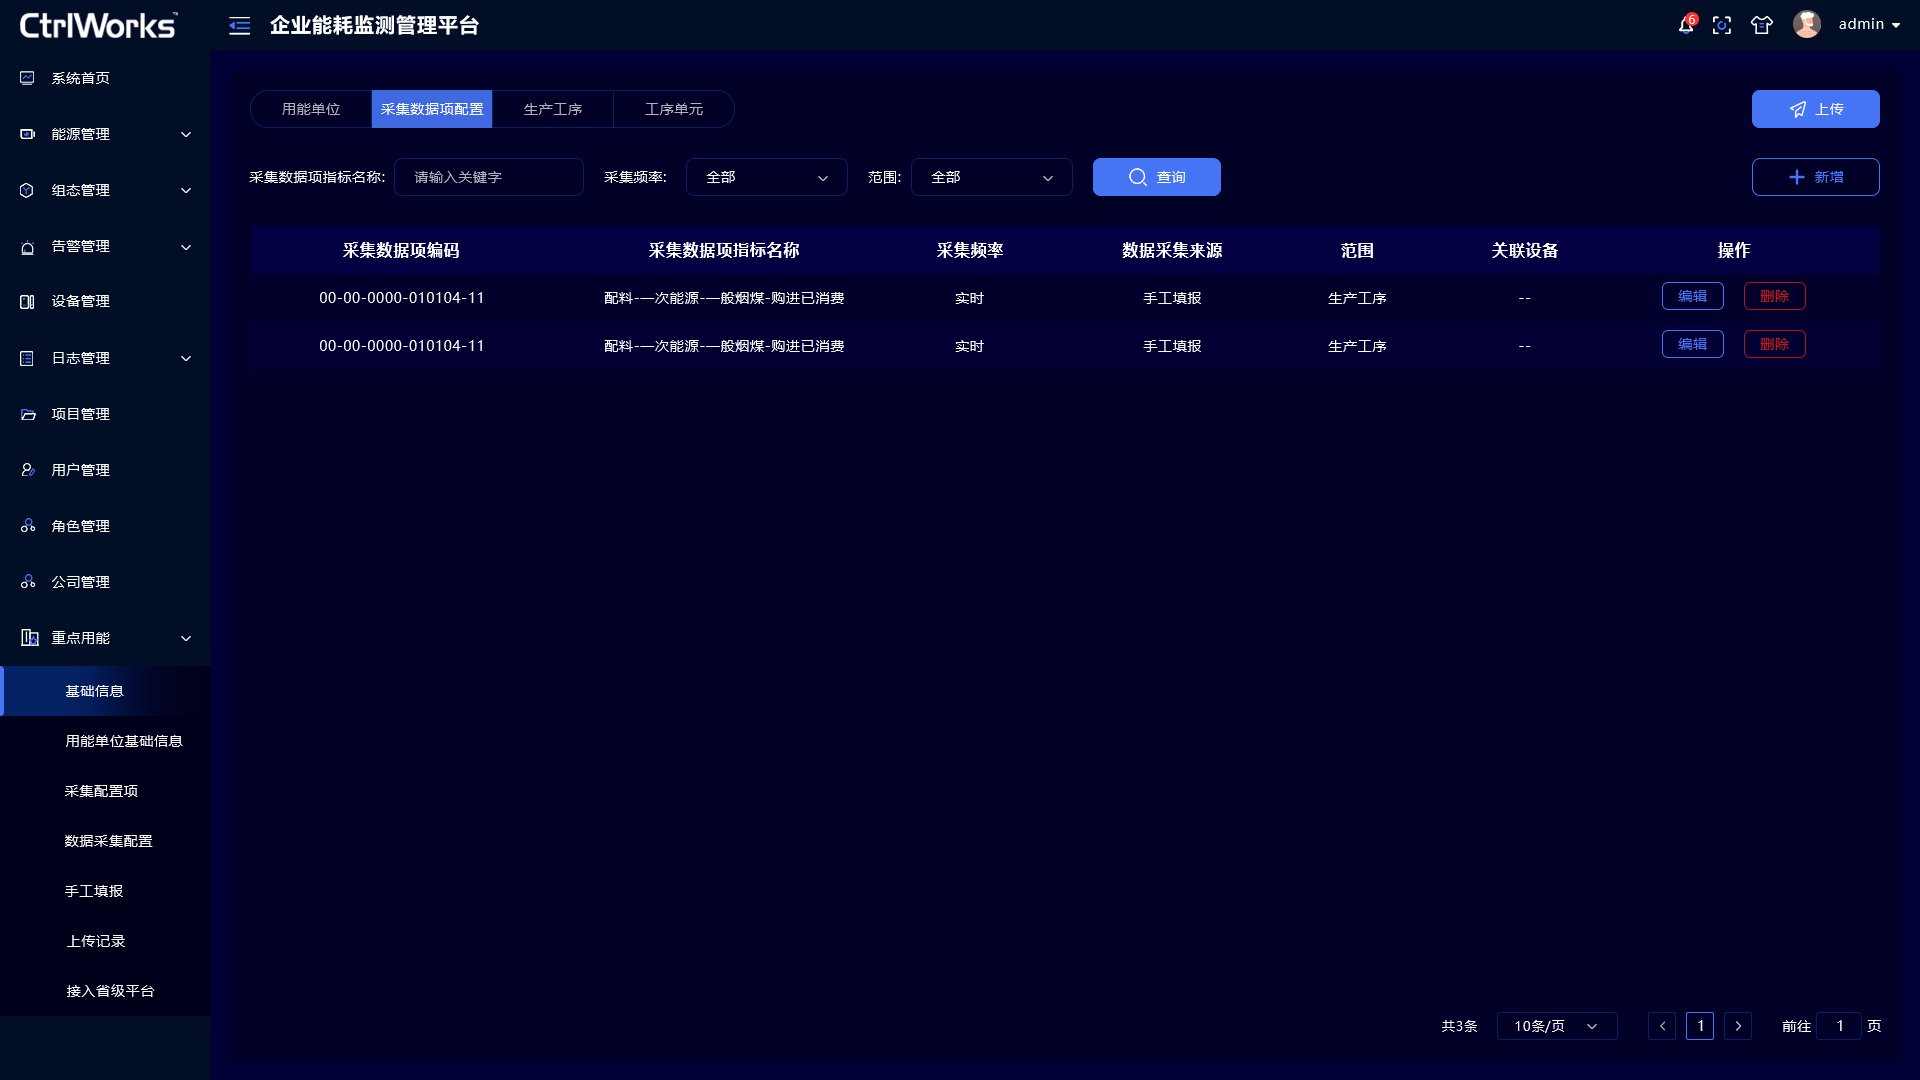
Task: Click the 新增 button
Action: coord(1815,177)
